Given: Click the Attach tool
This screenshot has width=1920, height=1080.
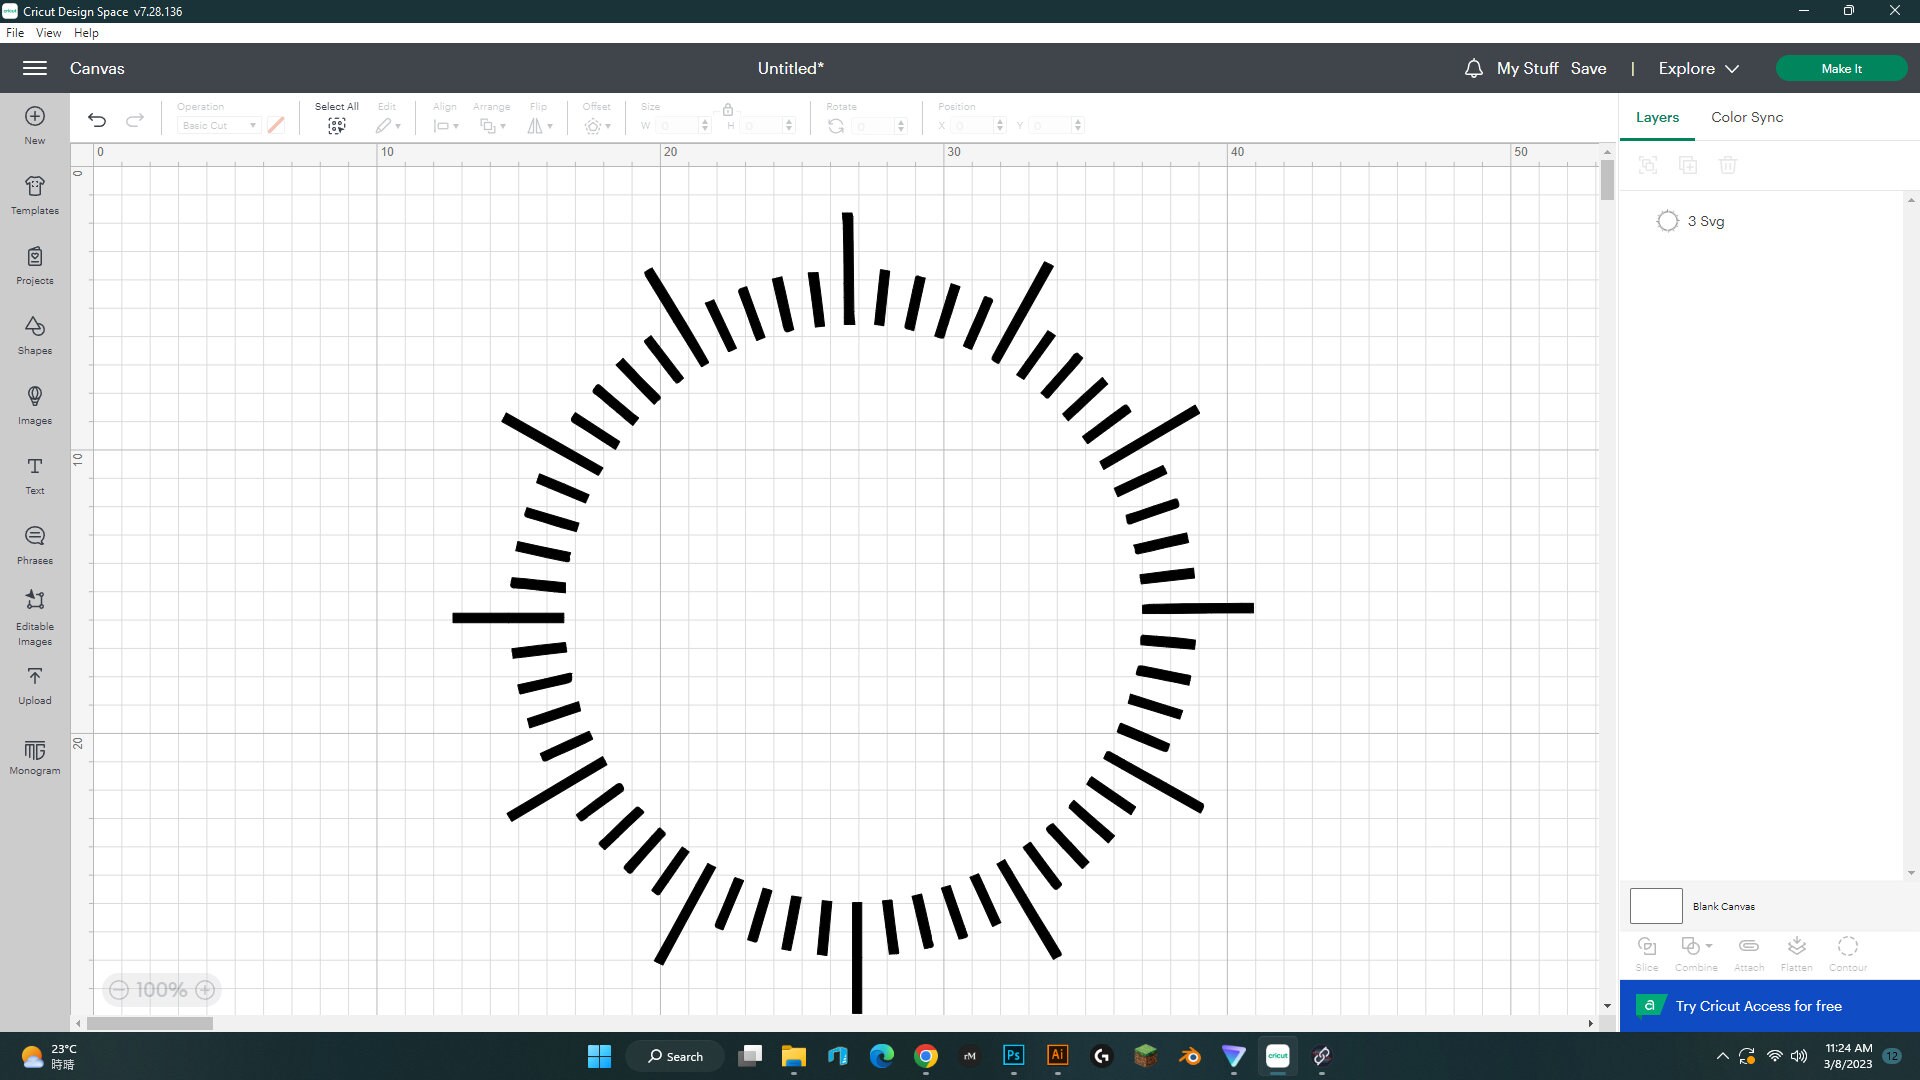Looking at the screenshot, I should coord(1747,950).
